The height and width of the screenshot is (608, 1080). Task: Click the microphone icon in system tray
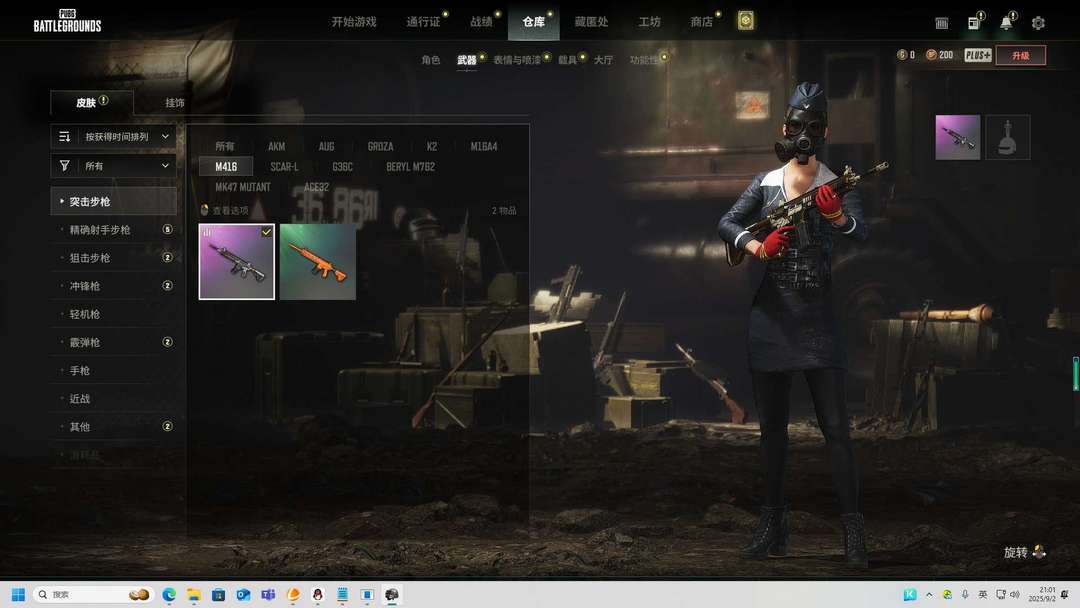click(965, 594)
